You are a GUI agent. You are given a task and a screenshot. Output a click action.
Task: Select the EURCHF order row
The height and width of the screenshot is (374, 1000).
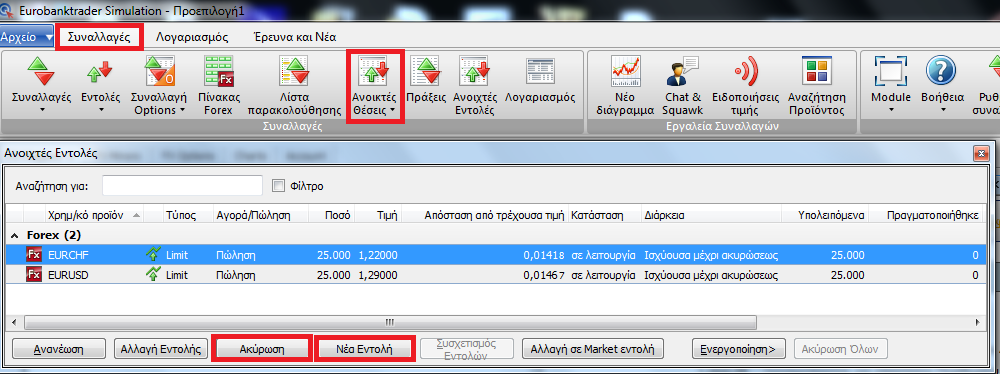495,255
